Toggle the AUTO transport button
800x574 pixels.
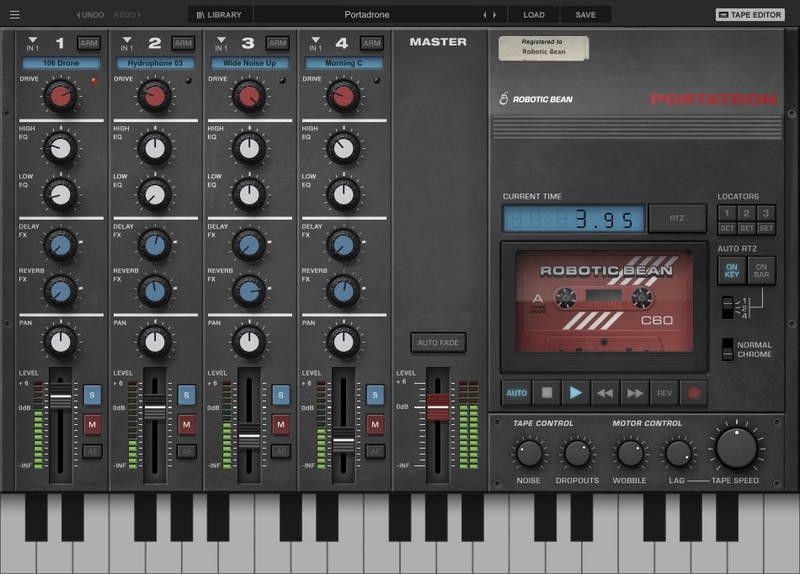coord(516,393)
